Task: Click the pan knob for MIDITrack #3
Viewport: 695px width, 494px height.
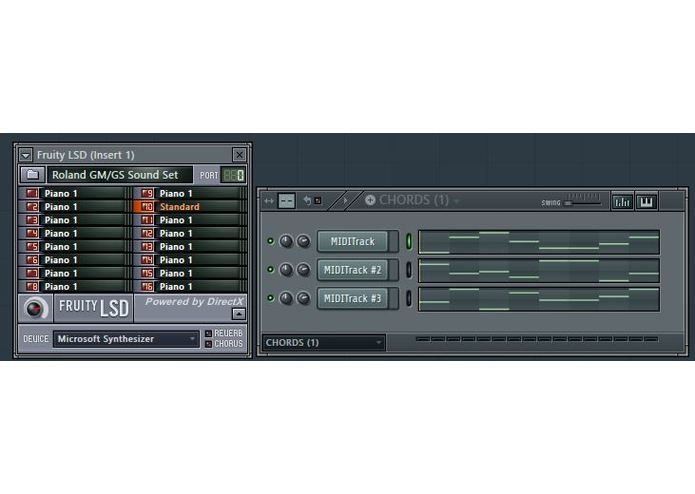Action: (286, 298)
